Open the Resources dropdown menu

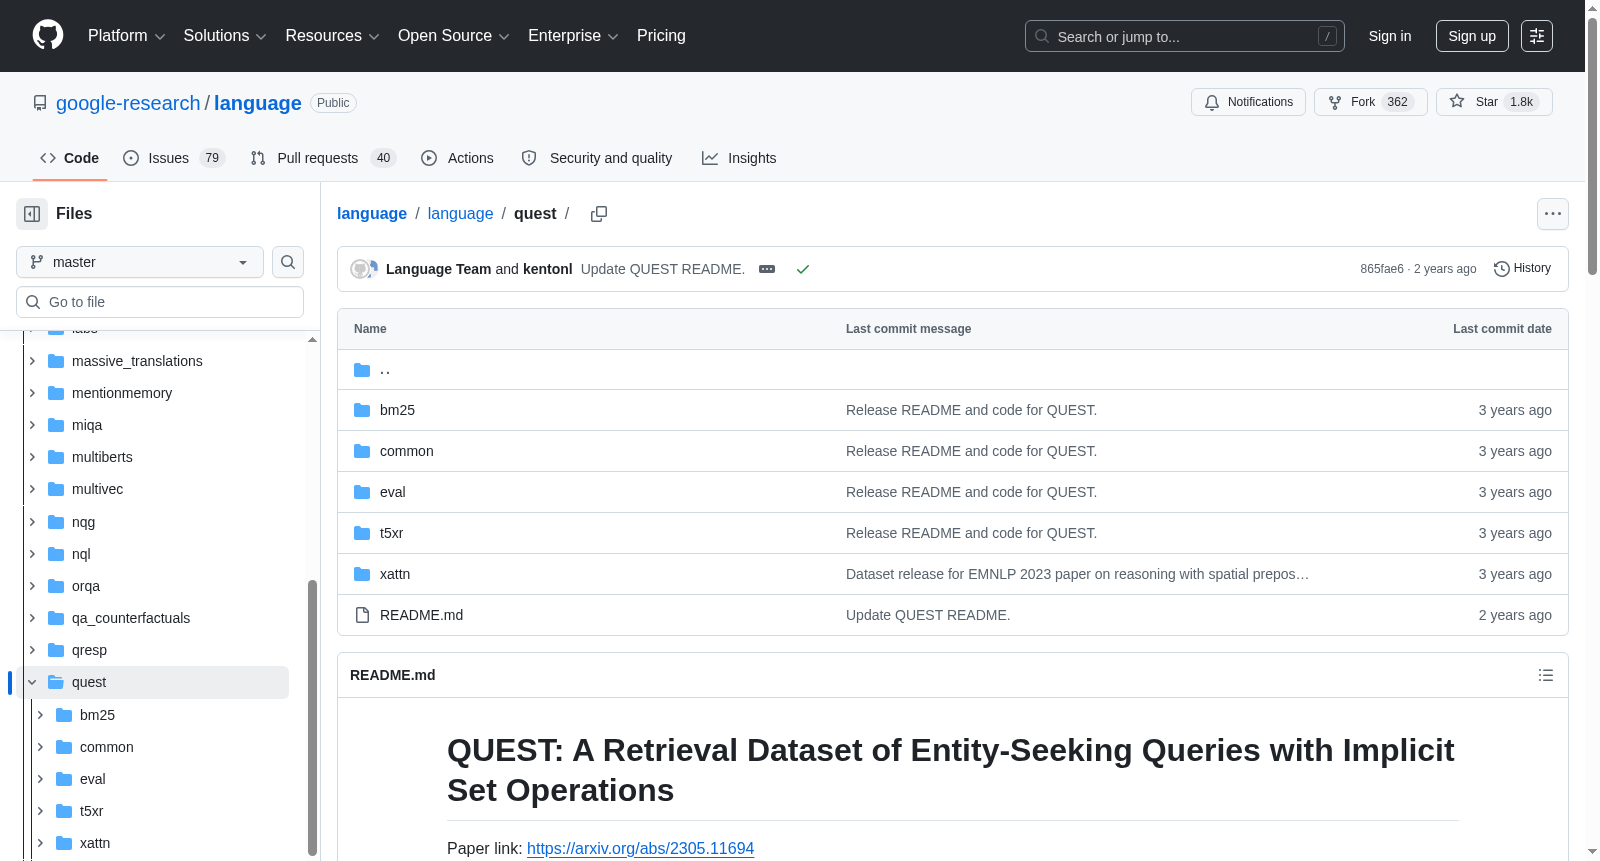pos(332,36)
